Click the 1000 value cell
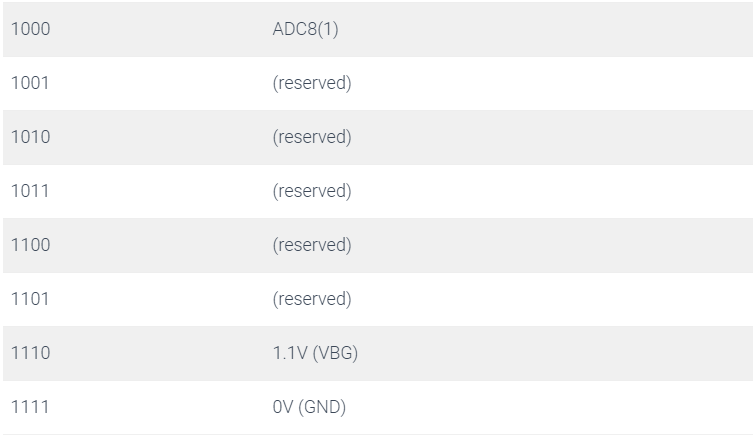This screenshot has height=435, width=755. pyautogui.click(x=30, y=29)
